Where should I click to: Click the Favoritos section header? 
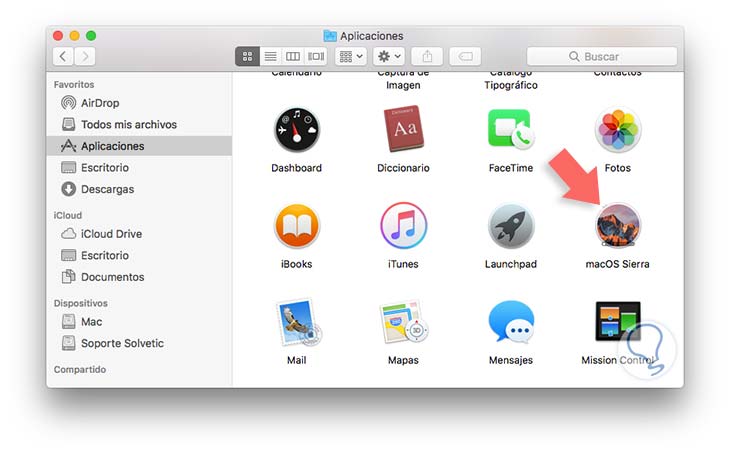coord(74,84)
